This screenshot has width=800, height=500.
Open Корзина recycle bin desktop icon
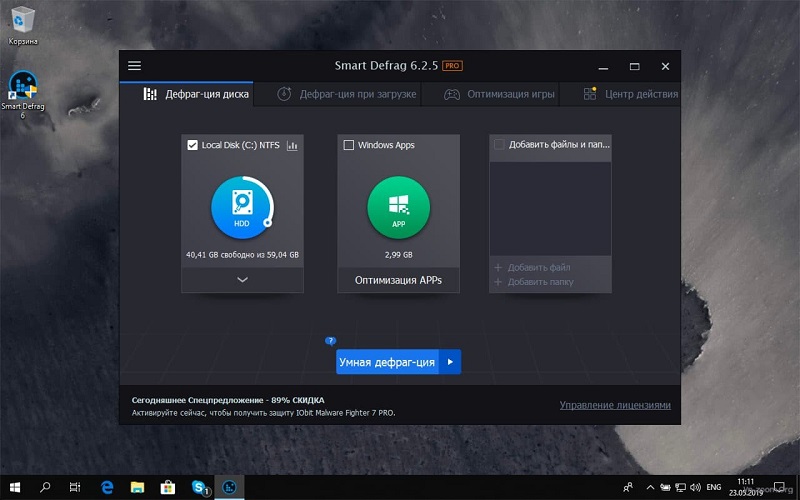pos(23,26)
